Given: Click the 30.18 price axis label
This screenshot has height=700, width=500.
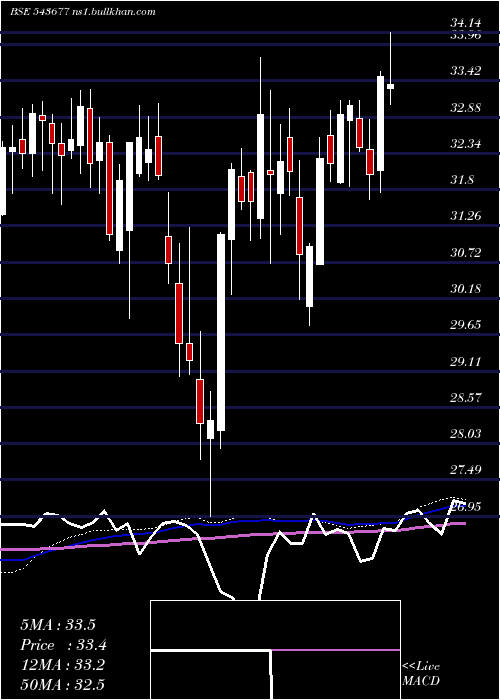Looking at the screenshot, I should coord(466,288).
